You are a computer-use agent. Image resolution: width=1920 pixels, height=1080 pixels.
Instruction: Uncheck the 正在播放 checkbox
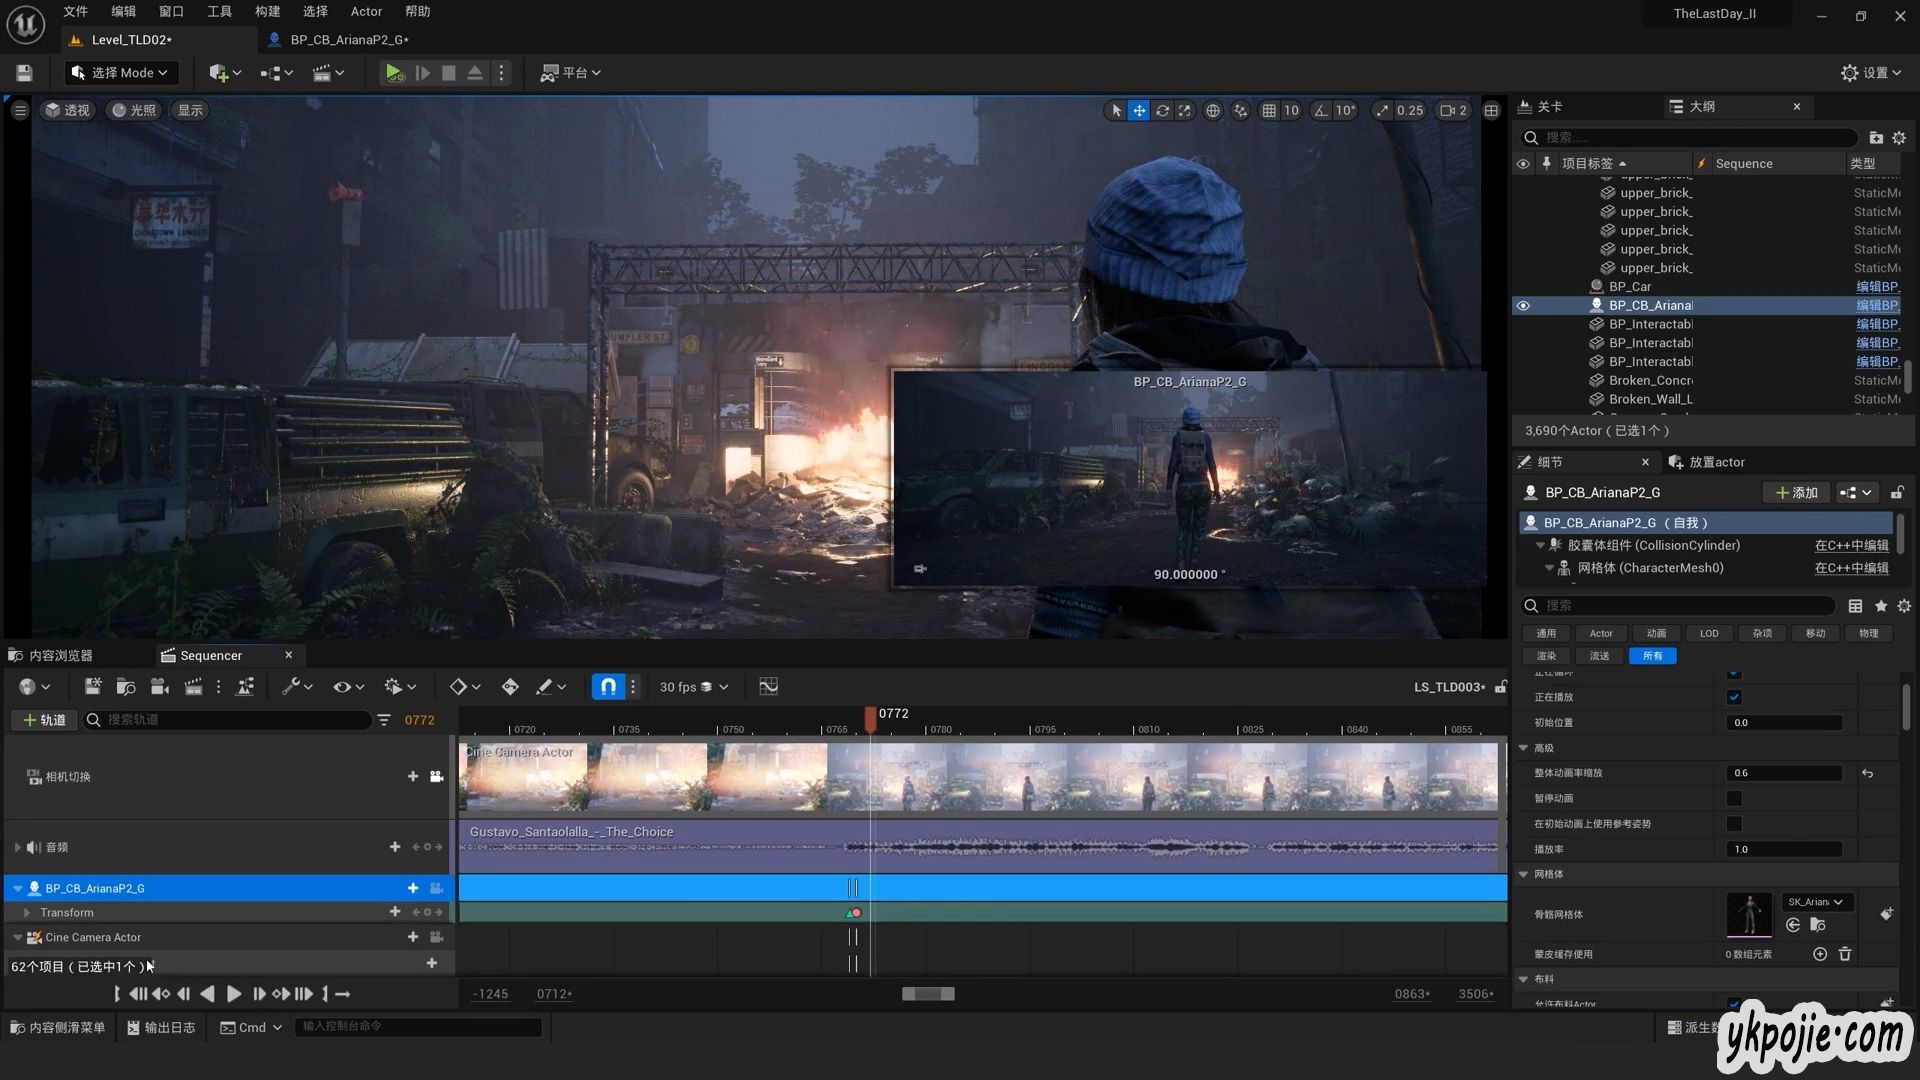[1734, 697]
